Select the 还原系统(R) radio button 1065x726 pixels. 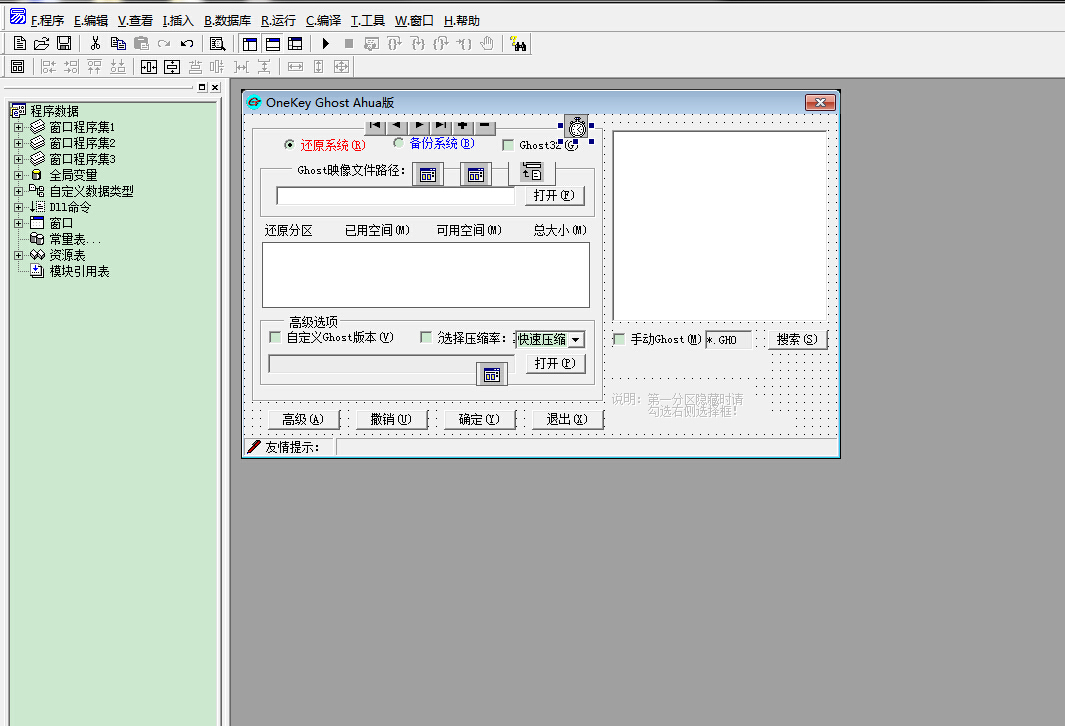pos(325,145)
